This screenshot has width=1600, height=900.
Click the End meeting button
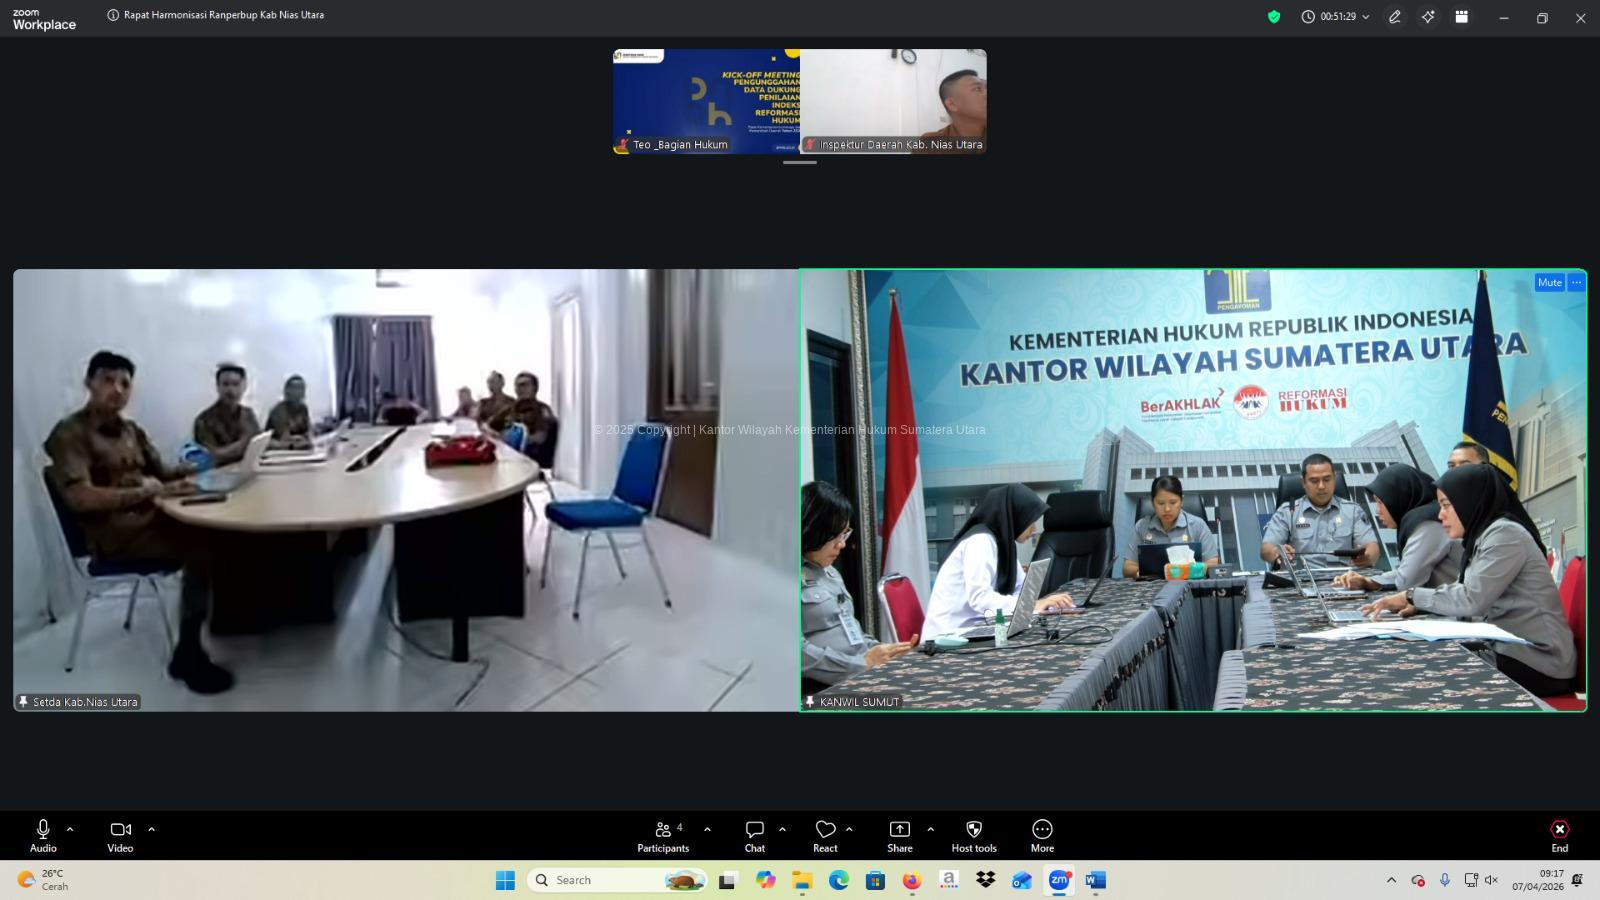click(x=1559, y=836)
